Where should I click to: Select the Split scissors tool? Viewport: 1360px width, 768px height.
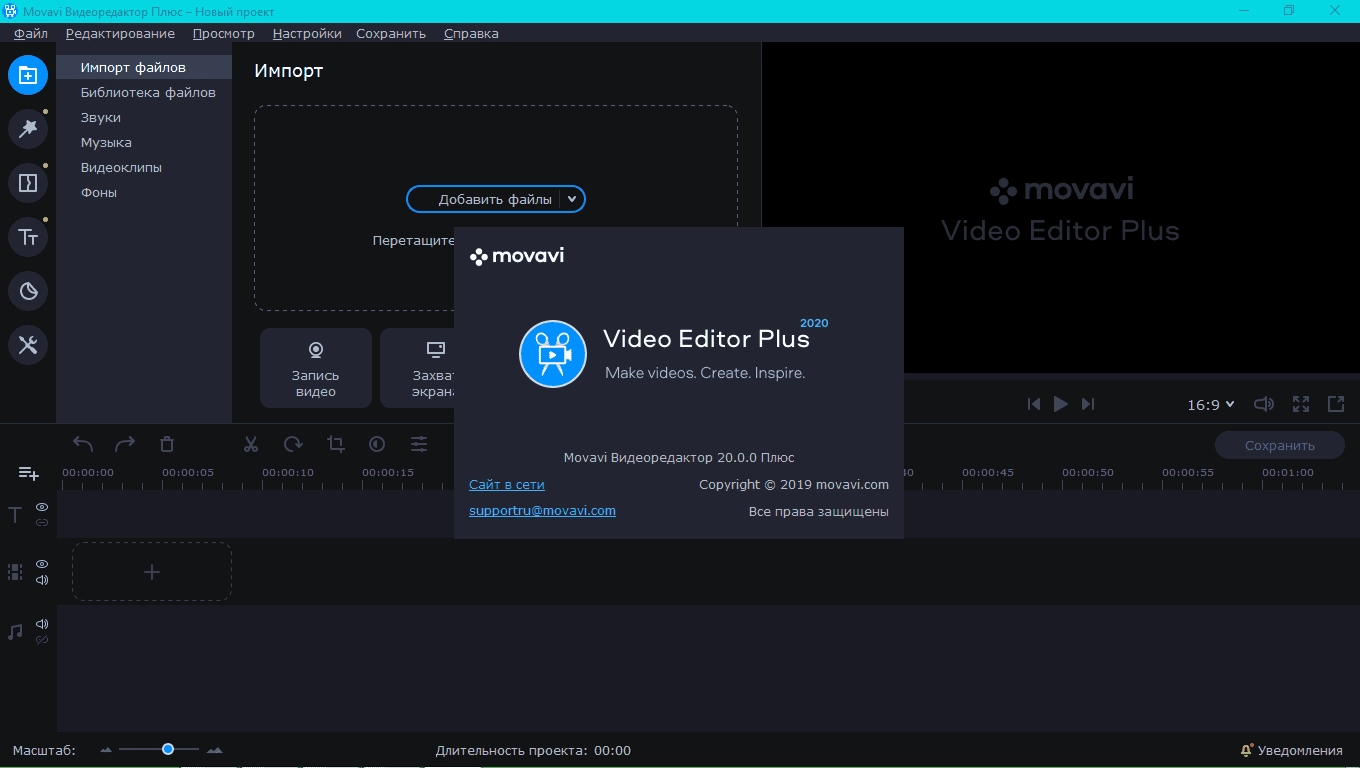click(x=251, y=444)
